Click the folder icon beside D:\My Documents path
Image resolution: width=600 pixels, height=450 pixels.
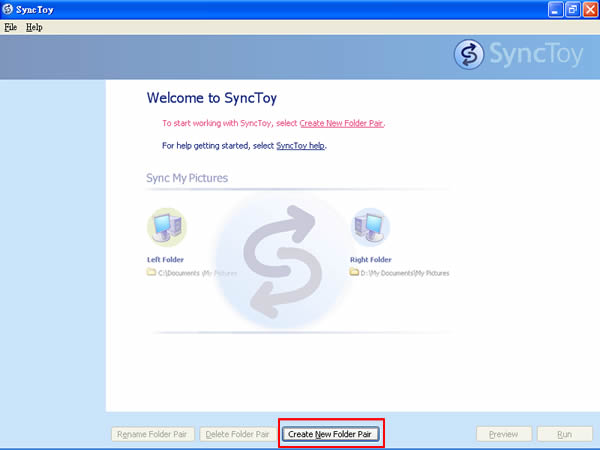coord(354,272)
